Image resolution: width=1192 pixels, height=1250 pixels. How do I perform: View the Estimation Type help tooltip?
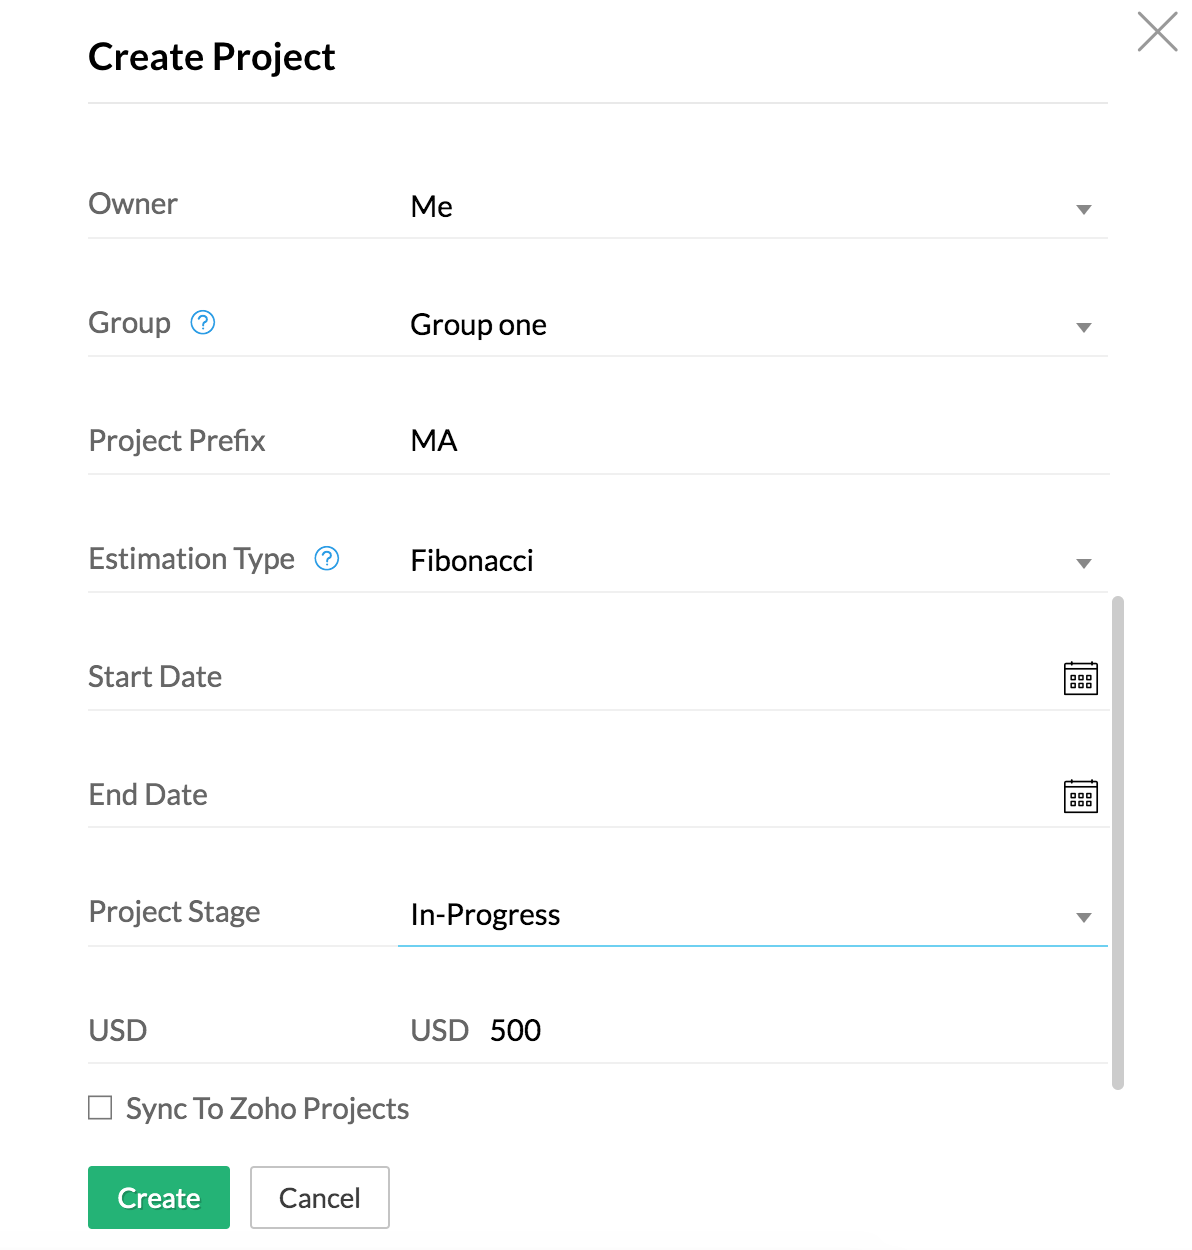click(x=326, y=559)
